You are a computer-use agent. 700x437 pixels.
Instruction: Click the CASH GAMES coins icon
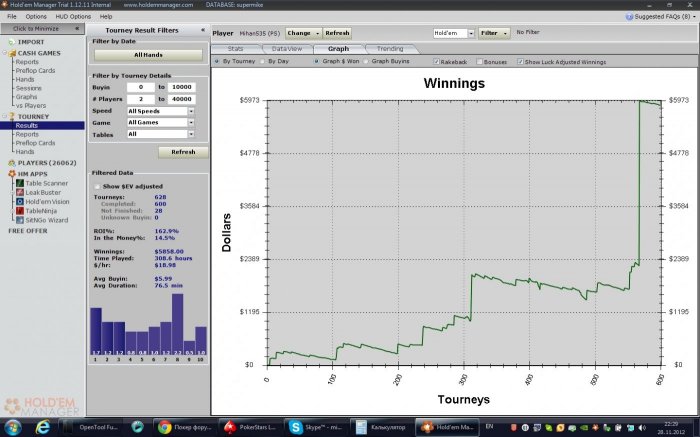tap(12, 53)
